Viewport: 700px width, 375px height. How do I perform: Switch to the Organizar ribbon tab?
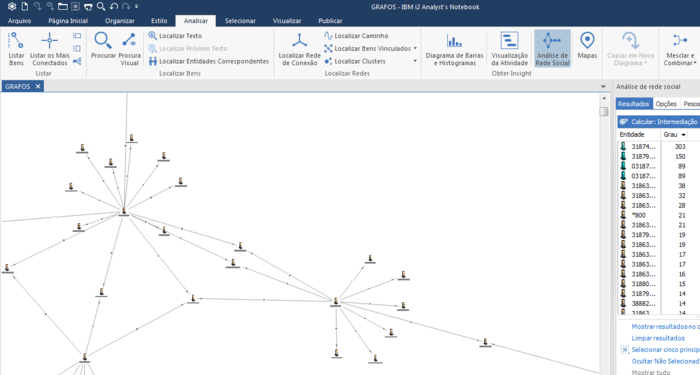click(120, 21)
